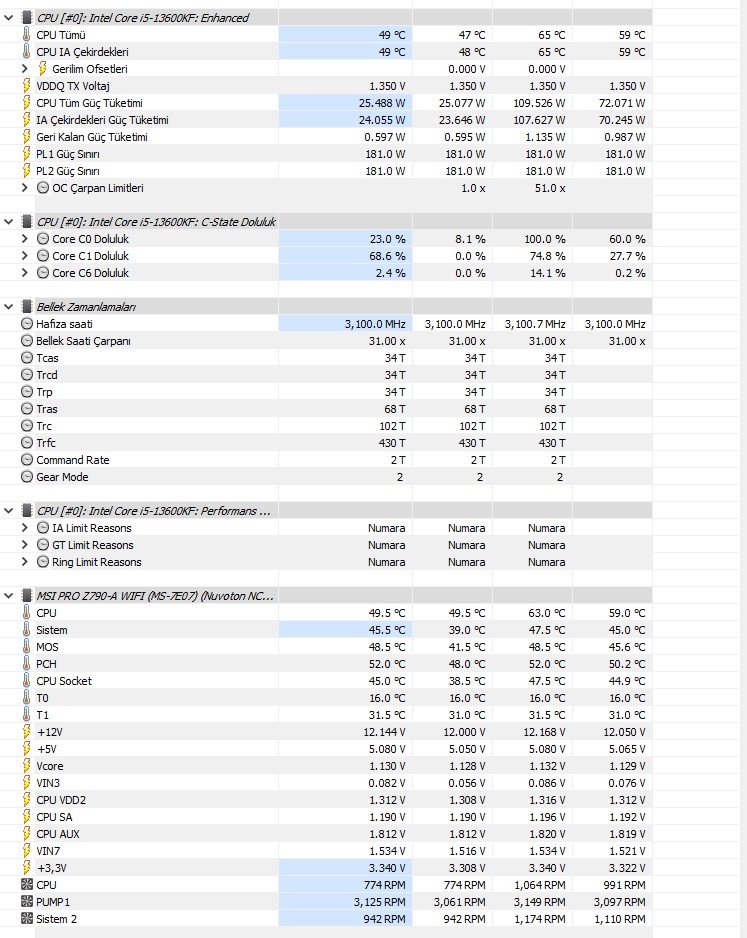Click clock icon beside Tcas

[27, 358]
